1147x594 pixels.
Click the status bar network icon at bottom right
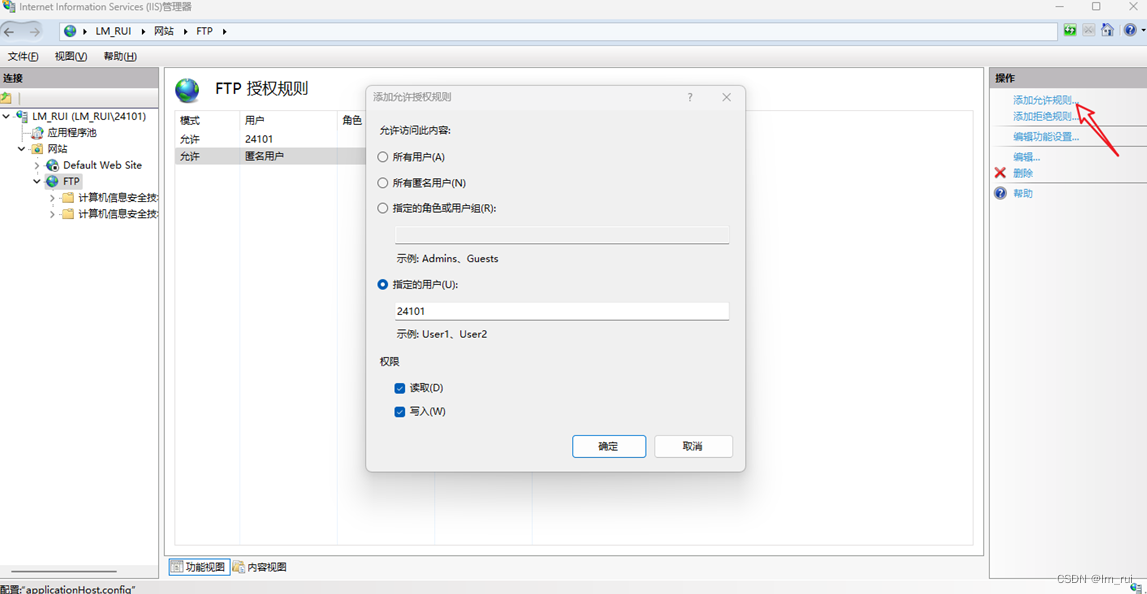pyautogui.click(x=1136, y=587)
